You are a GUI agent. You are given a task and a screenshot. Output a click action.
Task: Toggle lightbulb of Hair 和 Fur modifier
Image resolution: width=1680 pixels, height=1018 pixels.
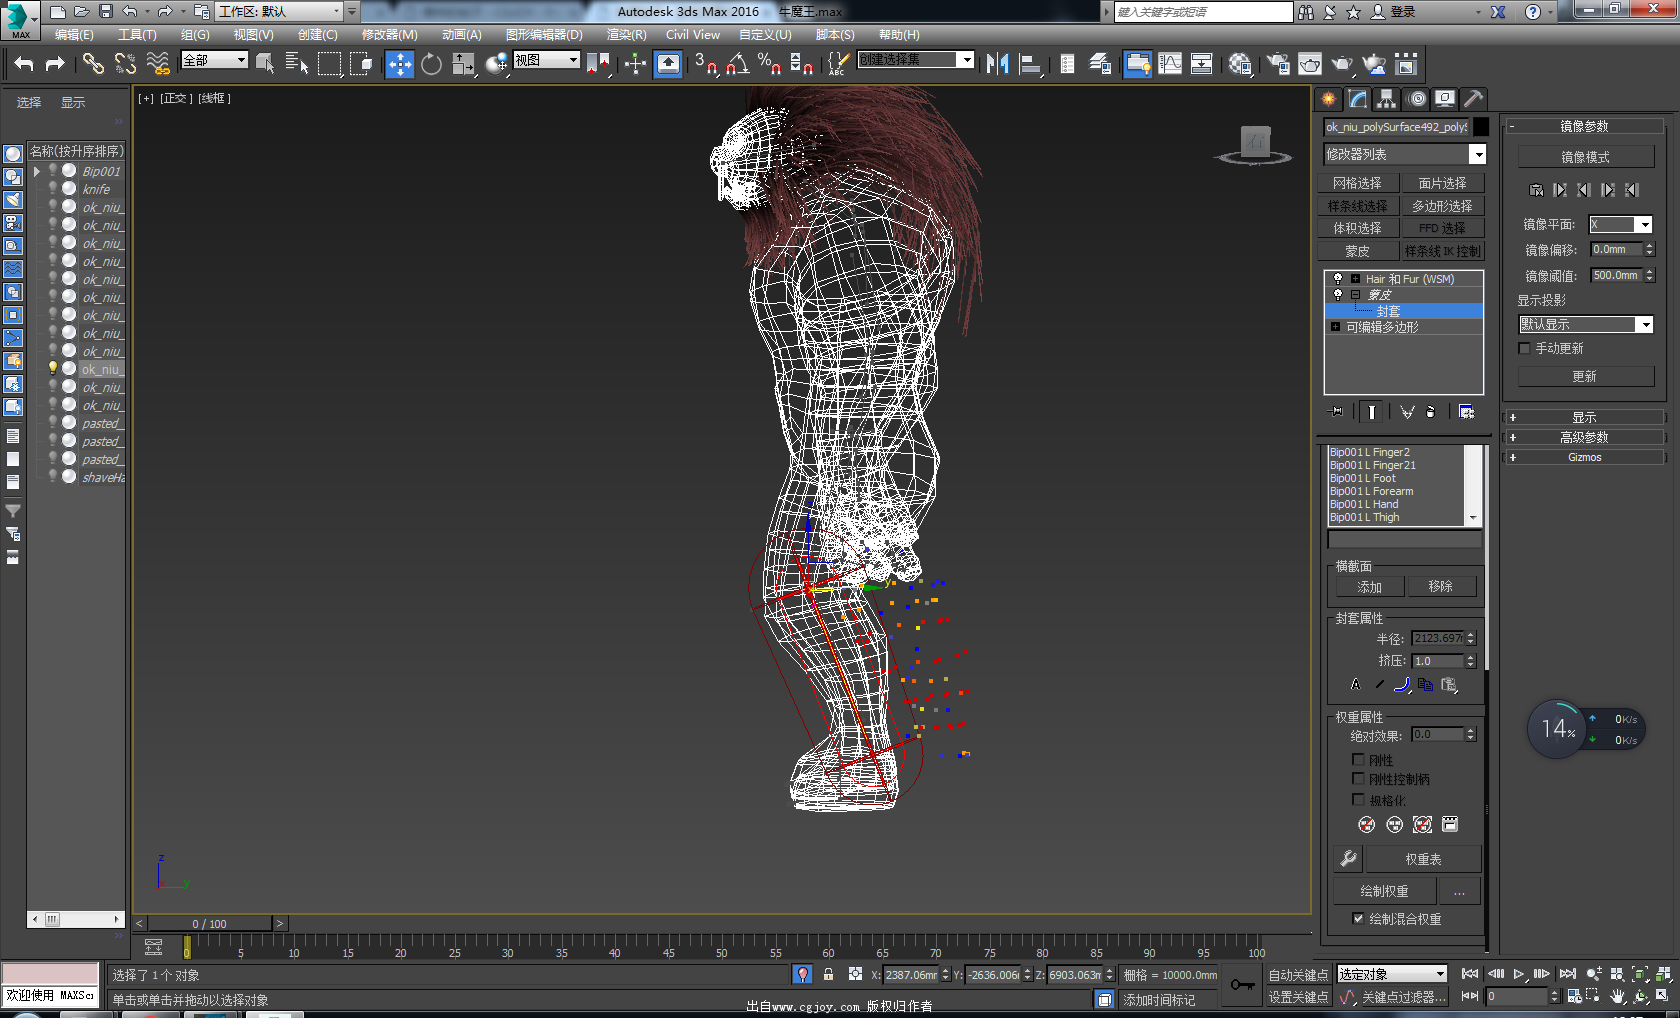click(x=1337, y=279)
